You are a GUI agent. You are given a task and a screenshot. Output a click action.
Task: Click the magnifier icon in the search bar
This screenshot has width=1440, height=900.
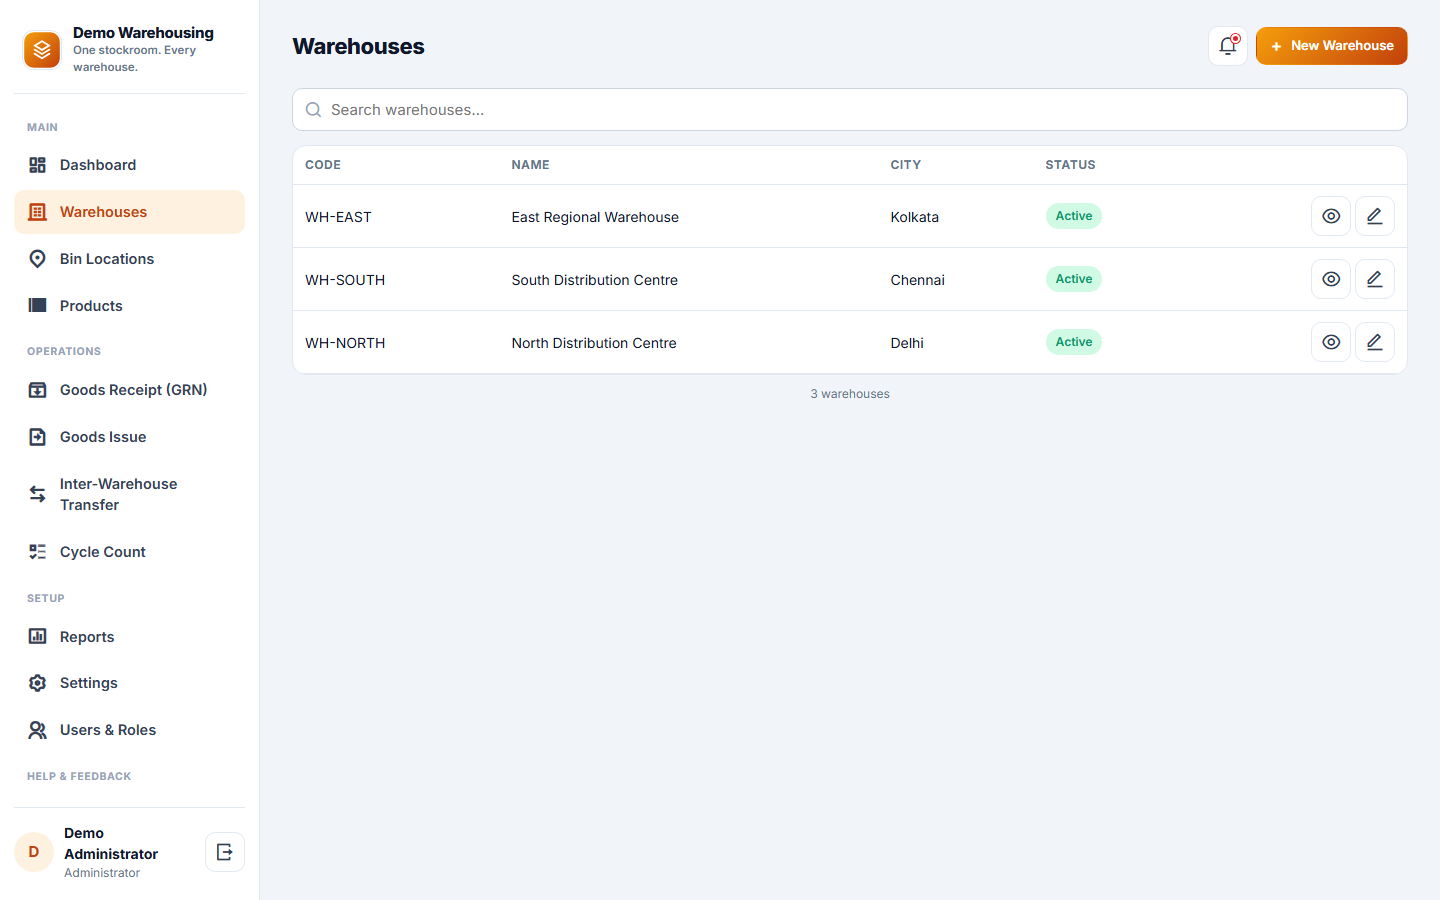click(313, 110)
